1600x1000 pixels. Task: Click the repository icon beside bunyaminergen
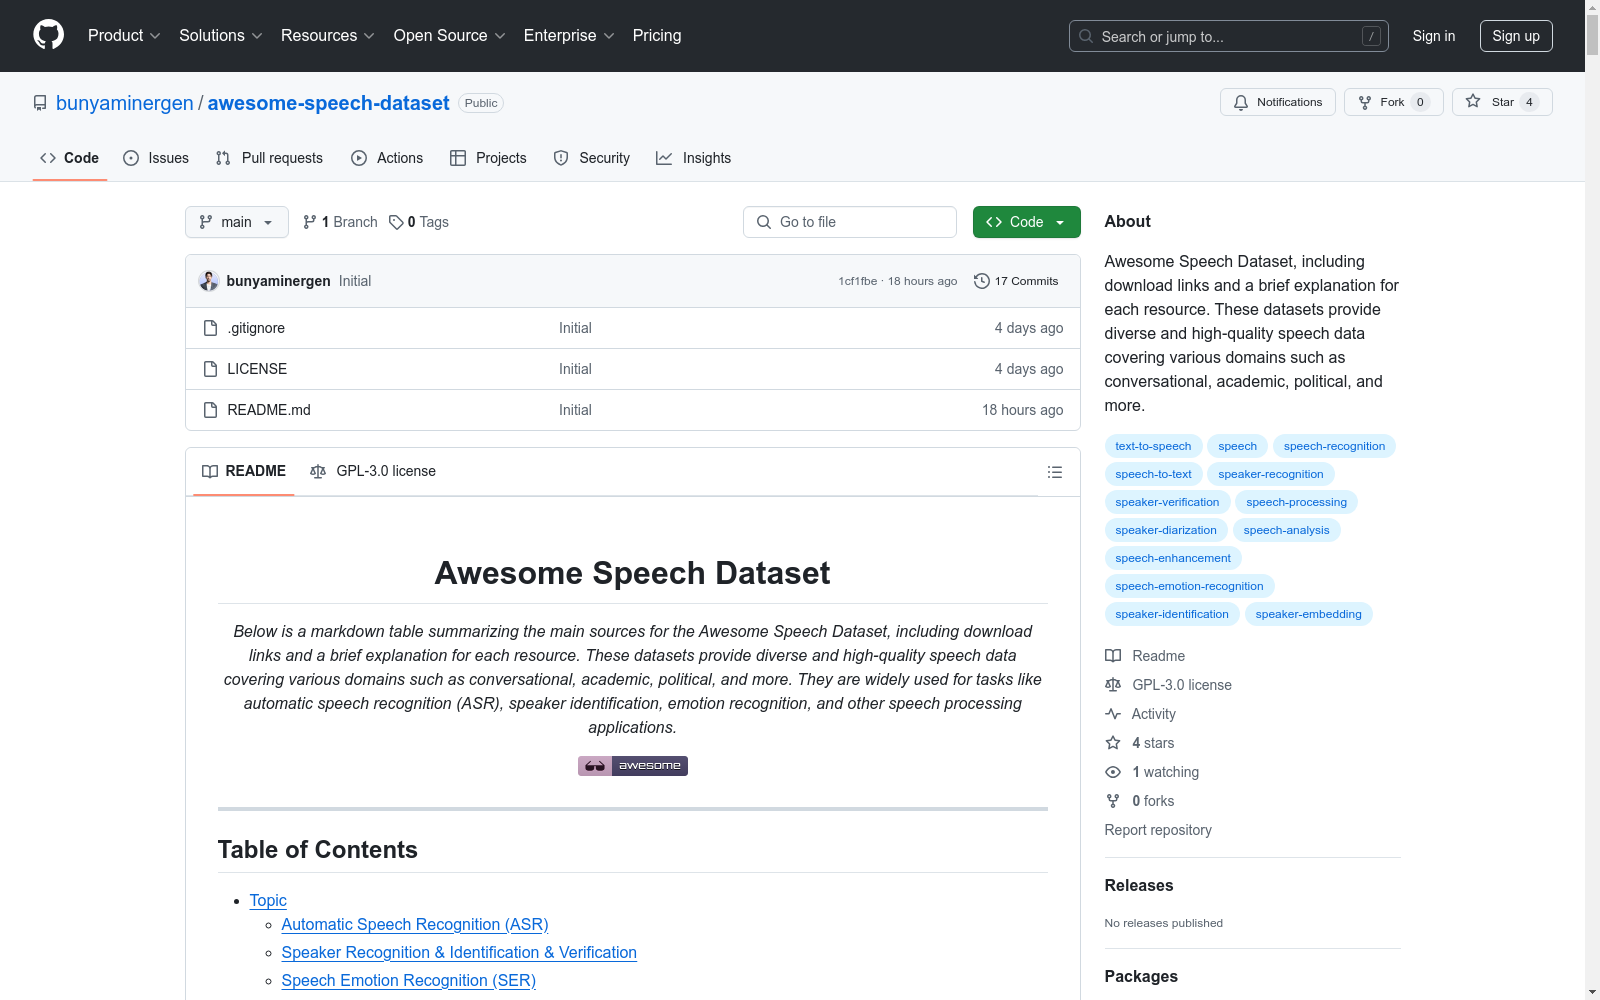40,103
